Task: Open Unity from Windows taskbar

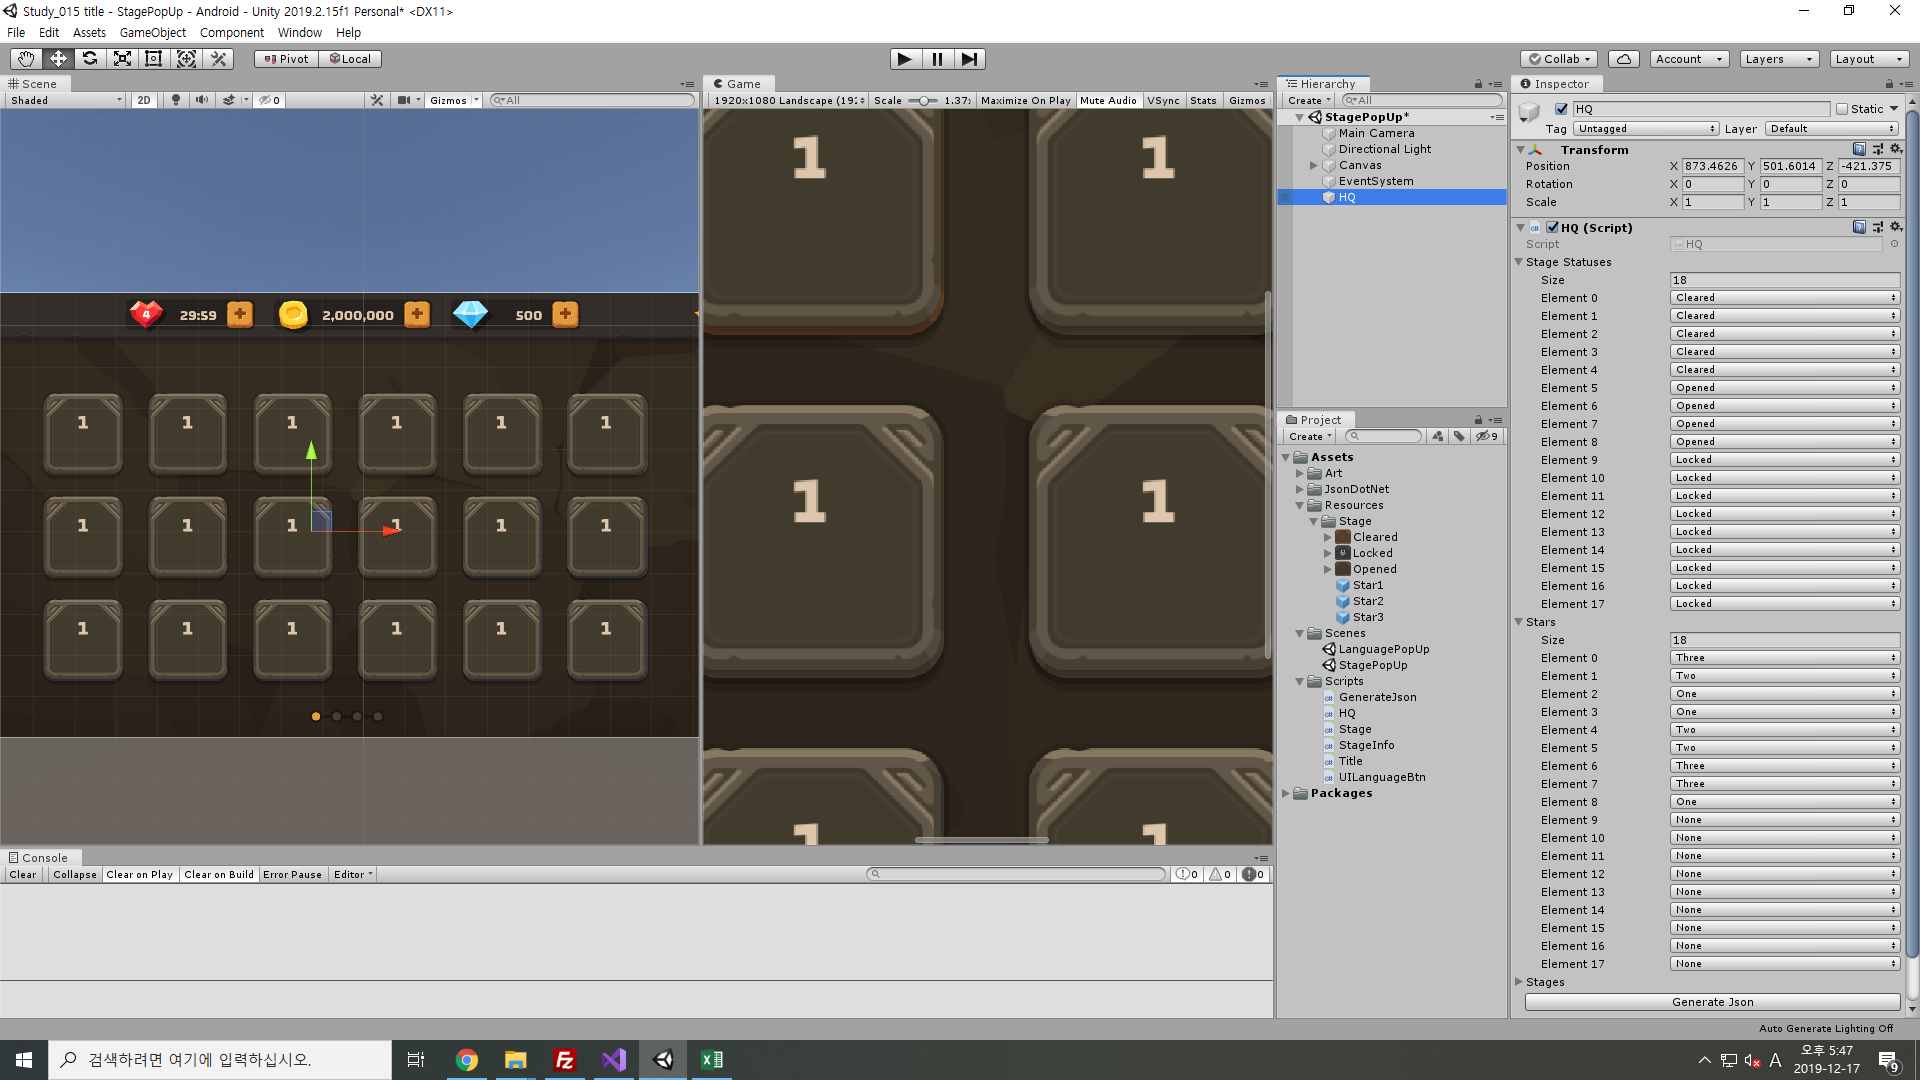Action: click(663, 1060)
